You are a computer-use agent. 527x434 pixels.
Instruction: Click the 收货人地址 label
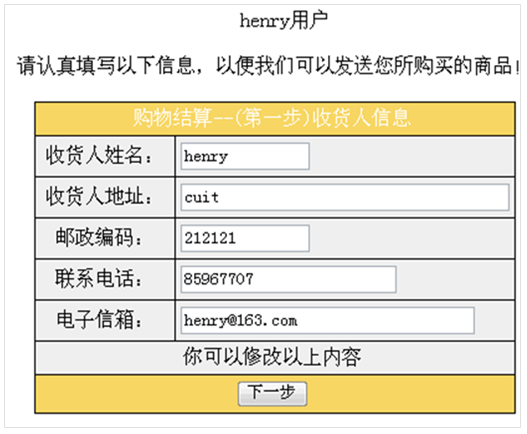(99, 197)
